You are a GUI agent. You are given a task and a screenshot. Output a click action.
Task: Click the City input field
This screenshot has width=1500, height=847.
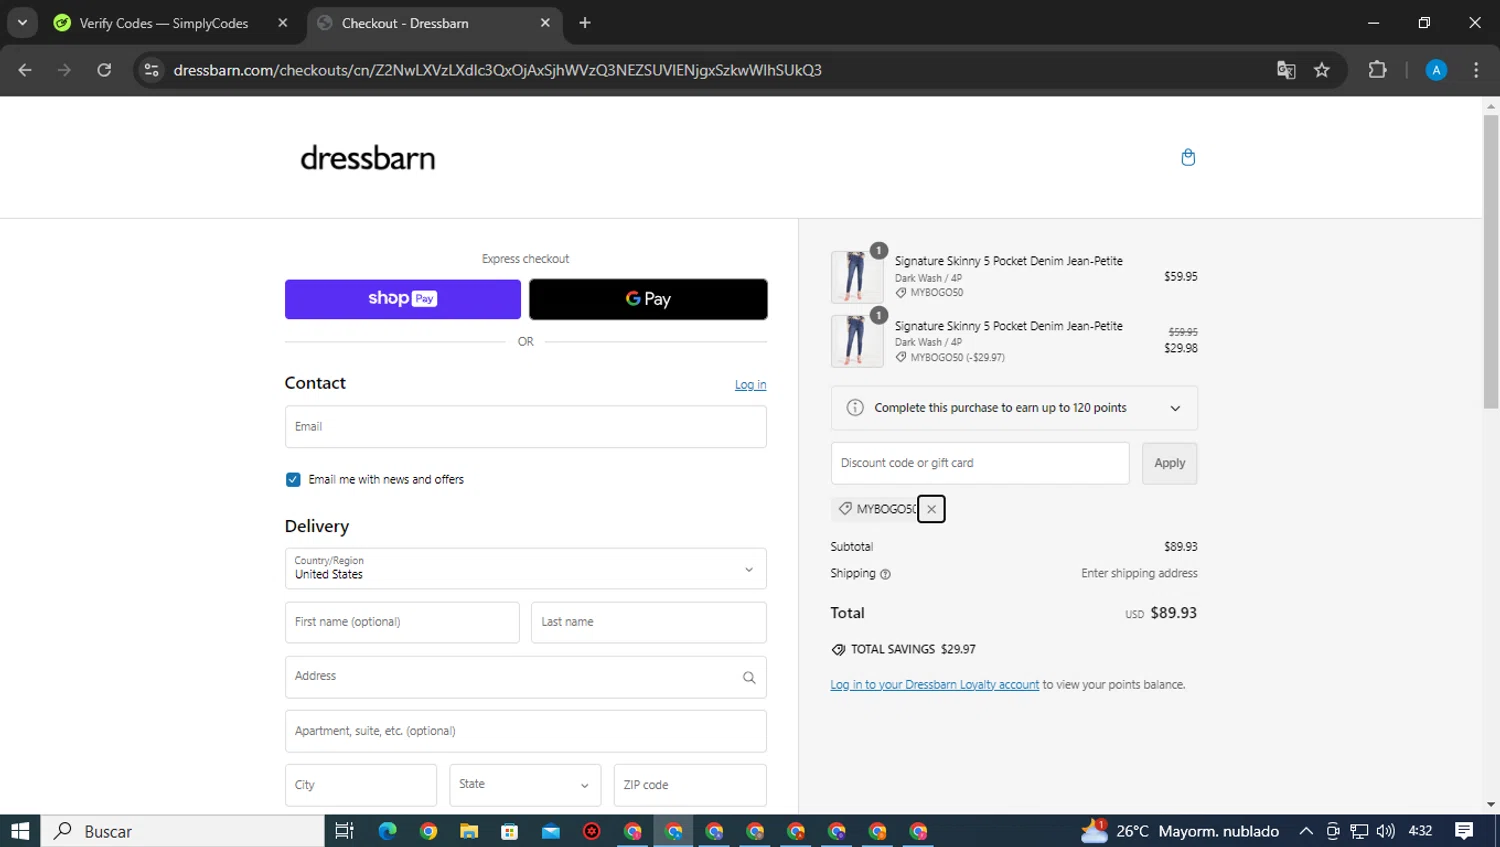[x=361, y=785]
